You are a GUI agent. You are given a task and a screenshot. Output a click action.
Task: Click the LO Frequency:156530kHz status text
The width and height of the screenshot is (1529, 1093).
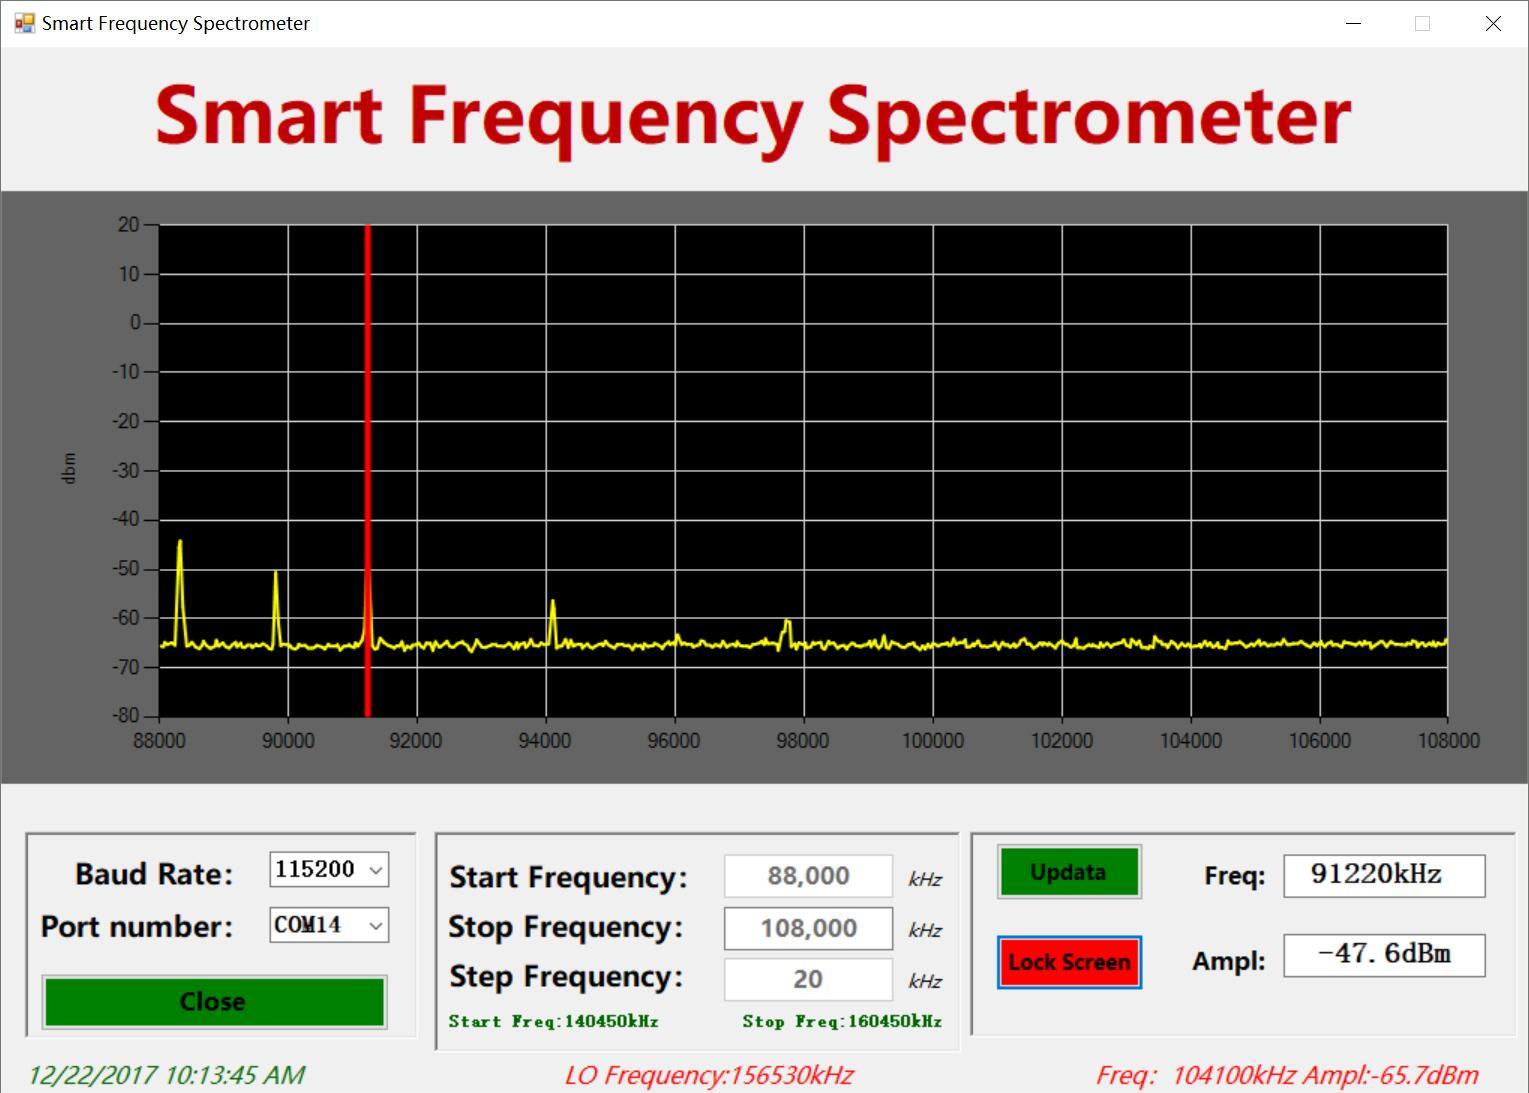click(712, 1075)
